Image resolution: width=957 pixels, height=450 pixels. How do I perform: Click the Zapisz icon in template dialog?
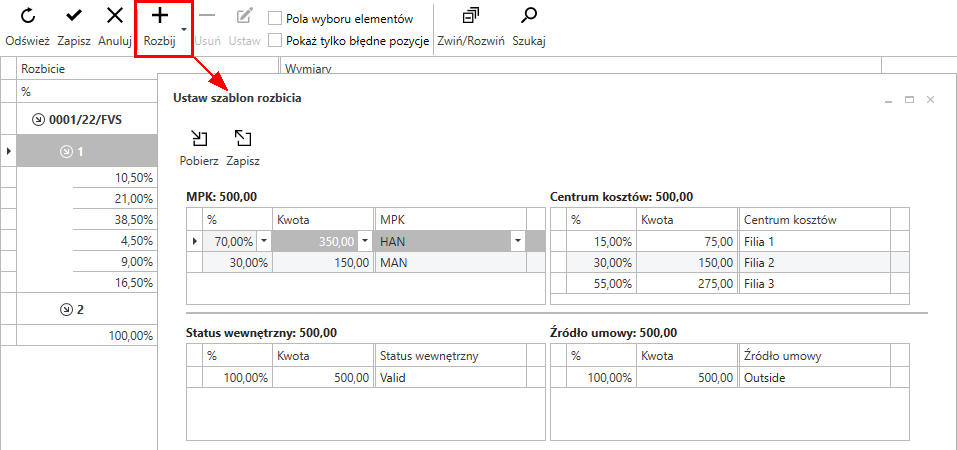pos(243,139)
